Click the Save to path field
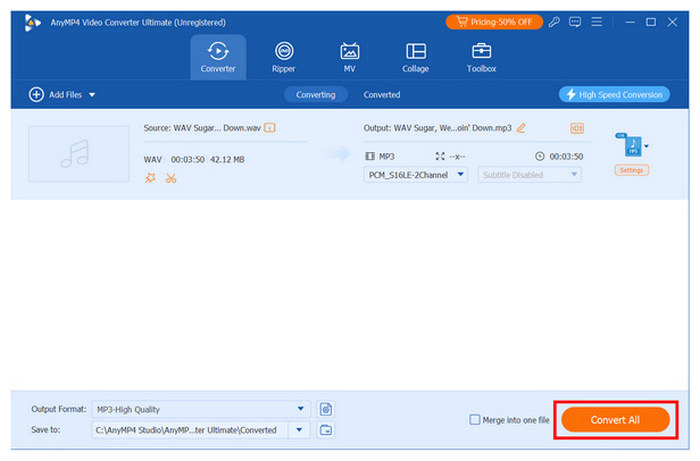 [x=190, y=430]
